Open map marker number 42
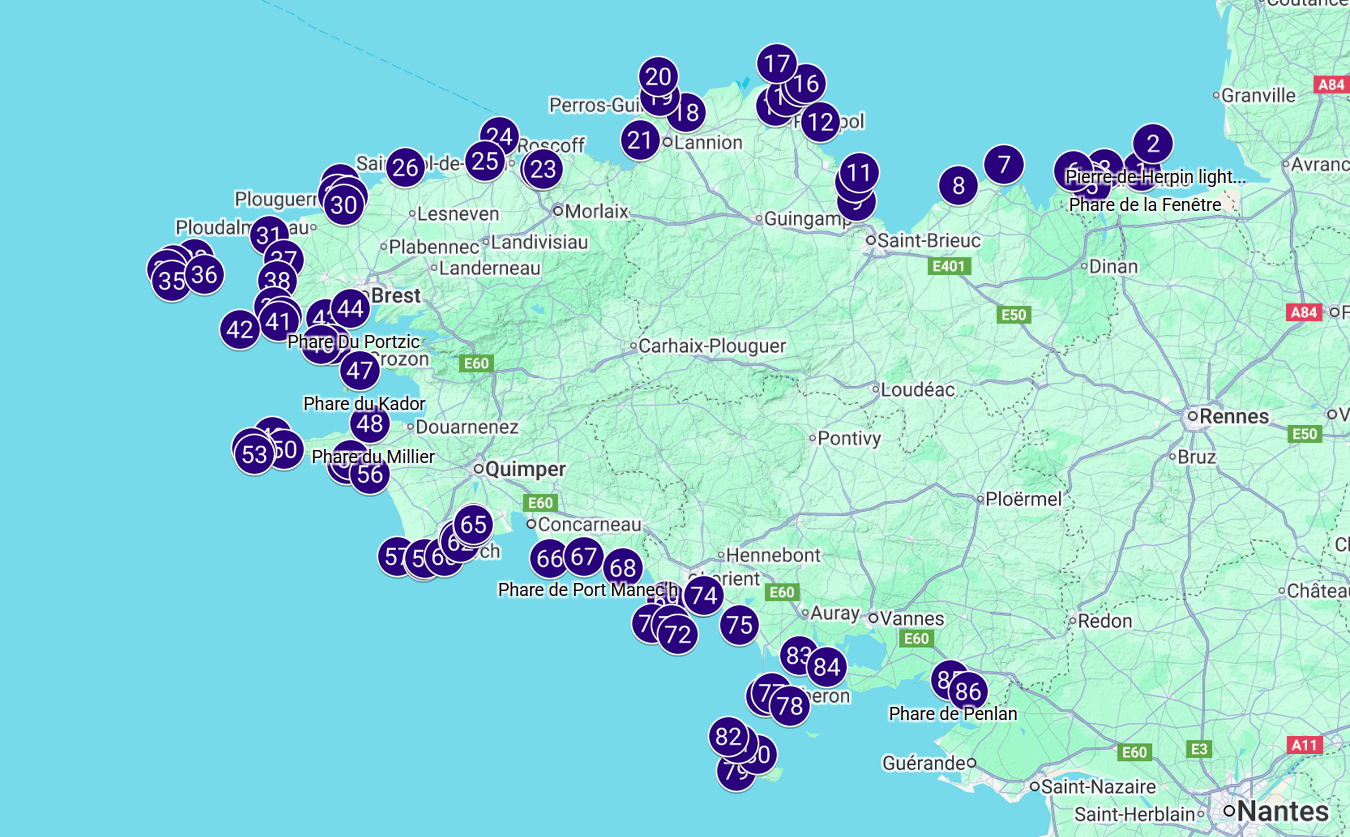 tap(240, 329)
